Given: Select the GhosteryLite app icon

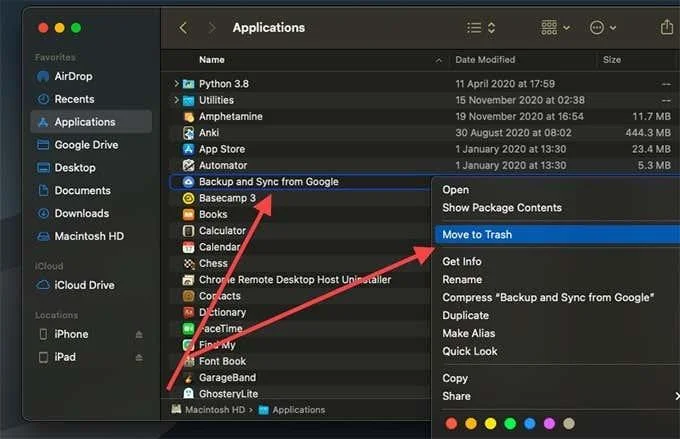Looking at the screenshot, I should [188, 394].
